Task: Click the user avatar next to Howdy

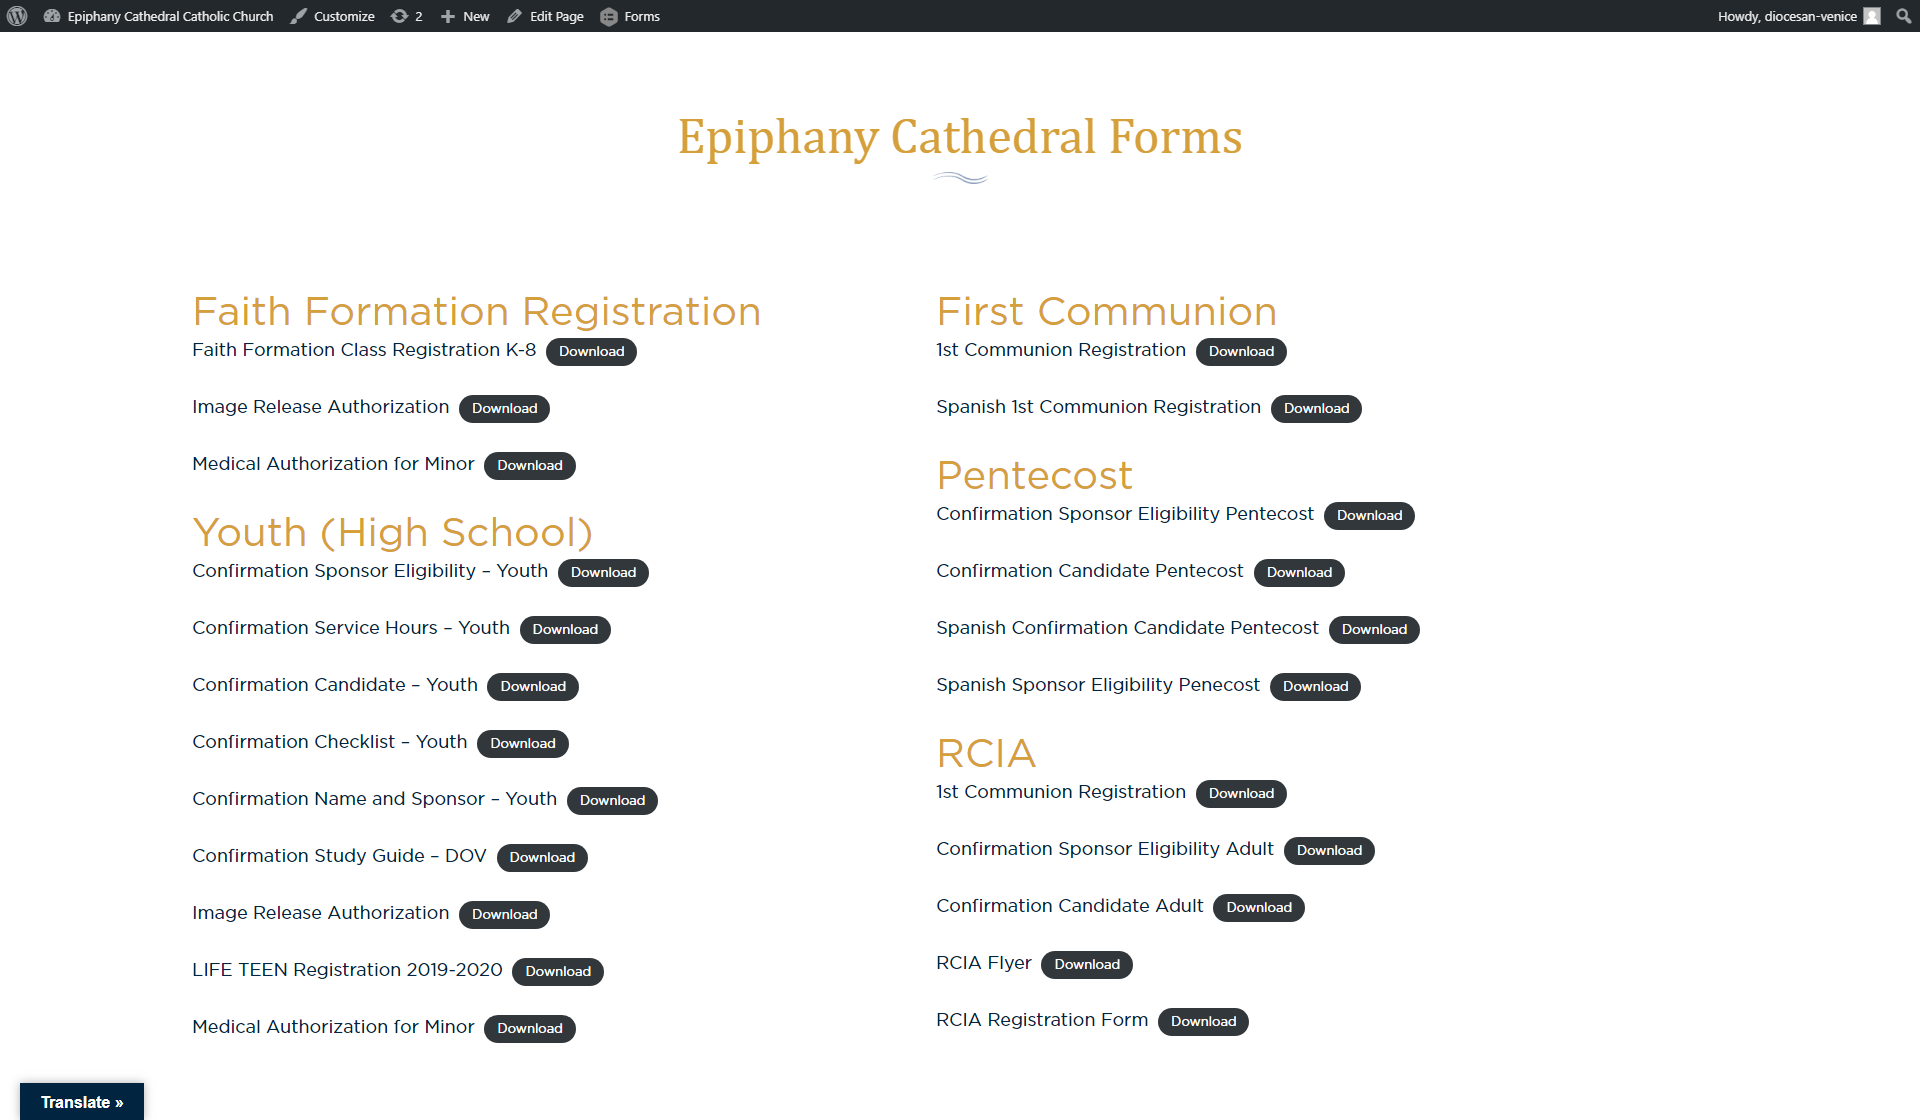Action: 1872,16
